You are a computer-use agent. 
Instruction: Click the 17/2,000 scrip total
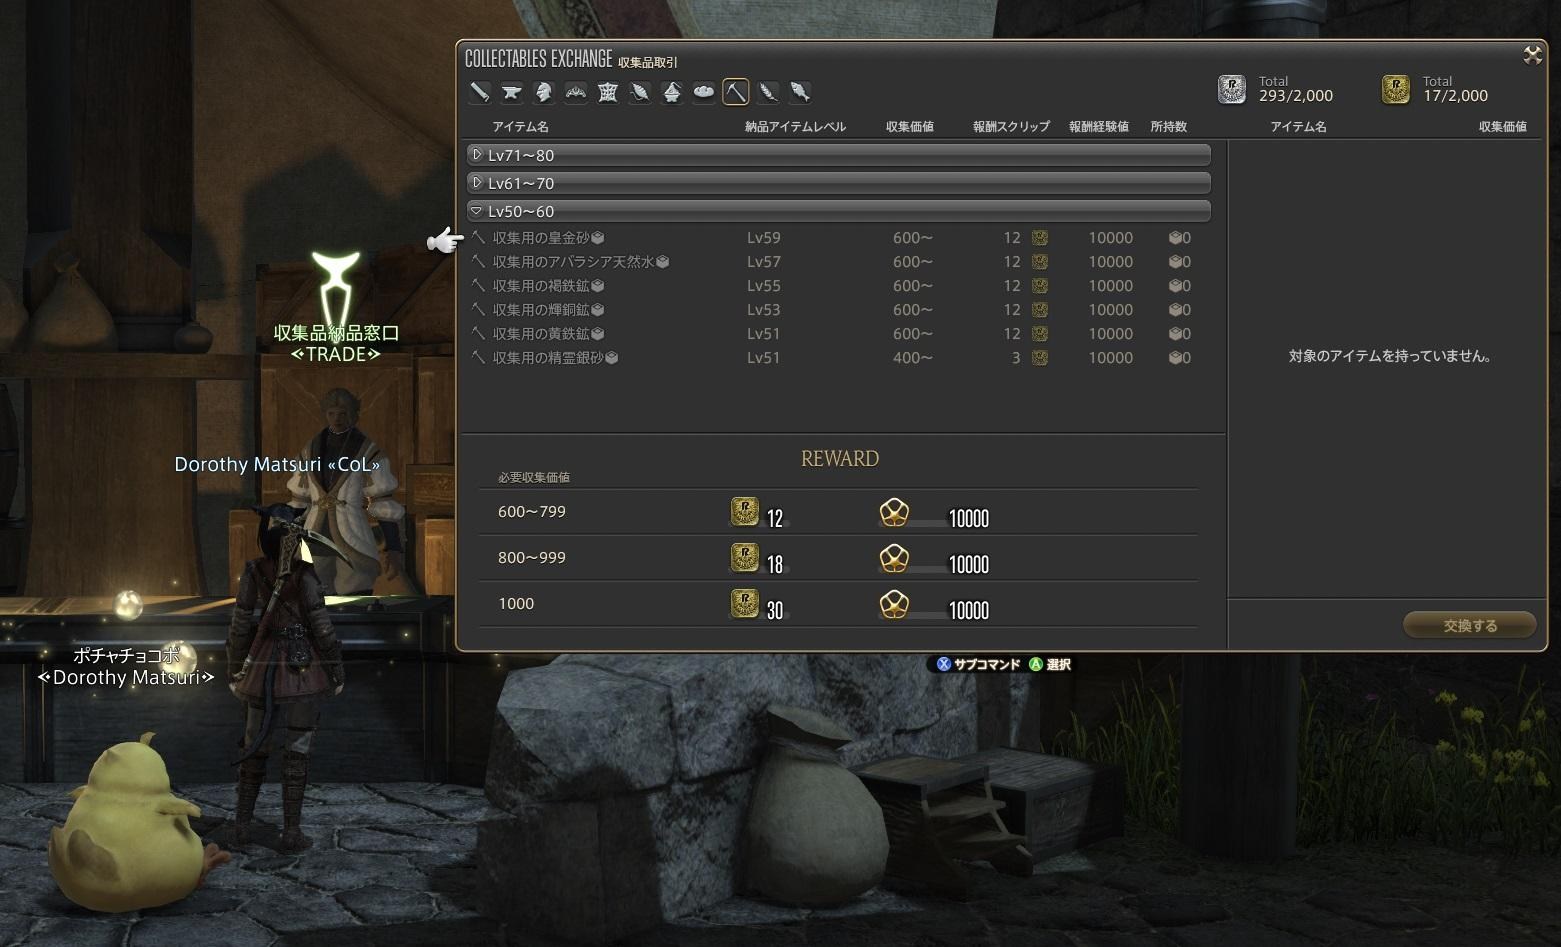pos(1456,96)
